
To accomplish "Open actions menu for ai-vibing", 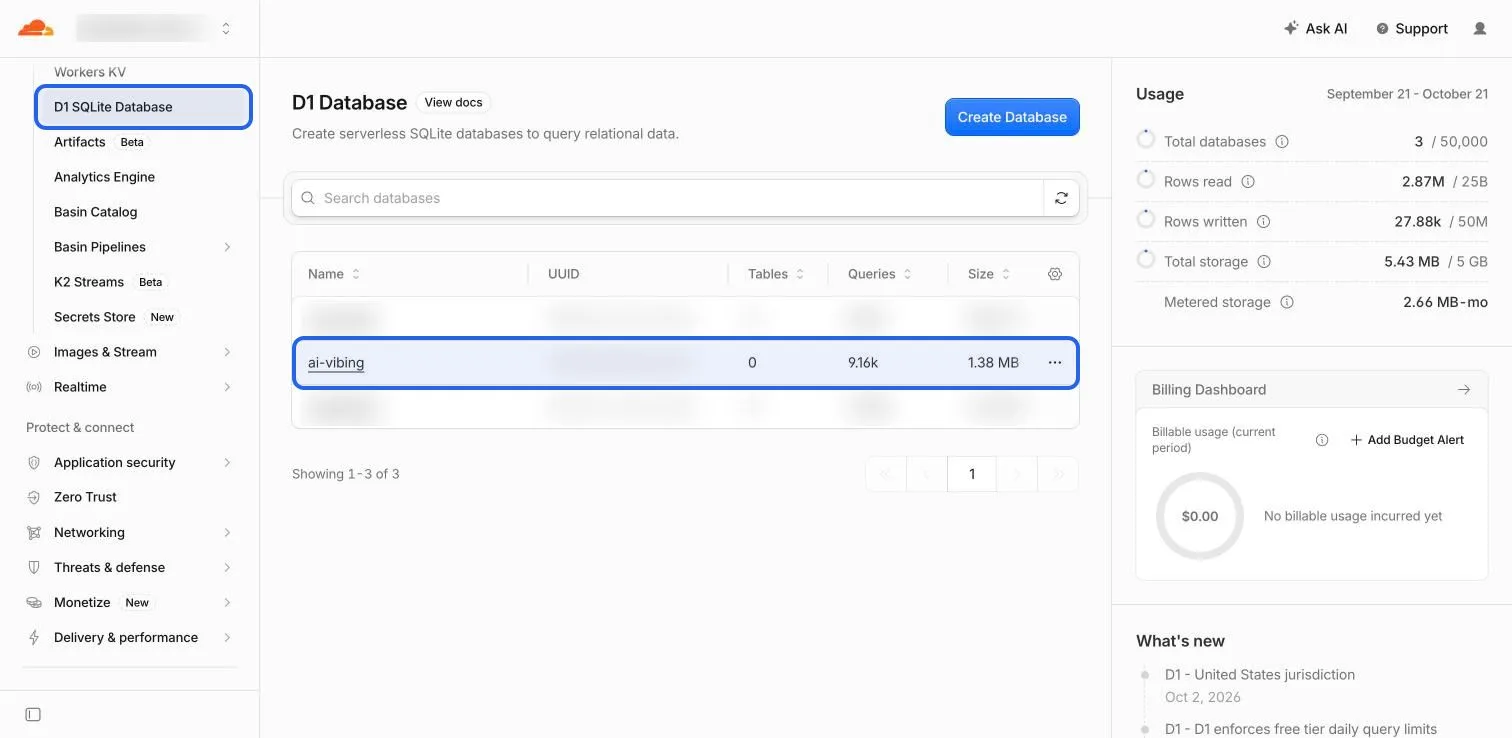I will pos(1055,363).
